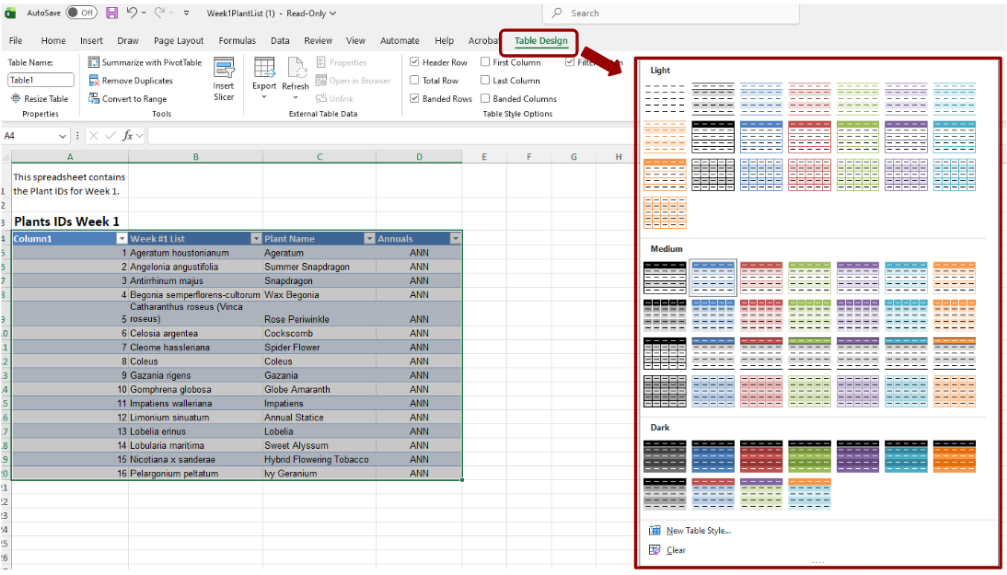Image resolution: width=1007 pixels, height=575 pixels.
Task: Switch to the Review tab
Action: pos(318,40)
